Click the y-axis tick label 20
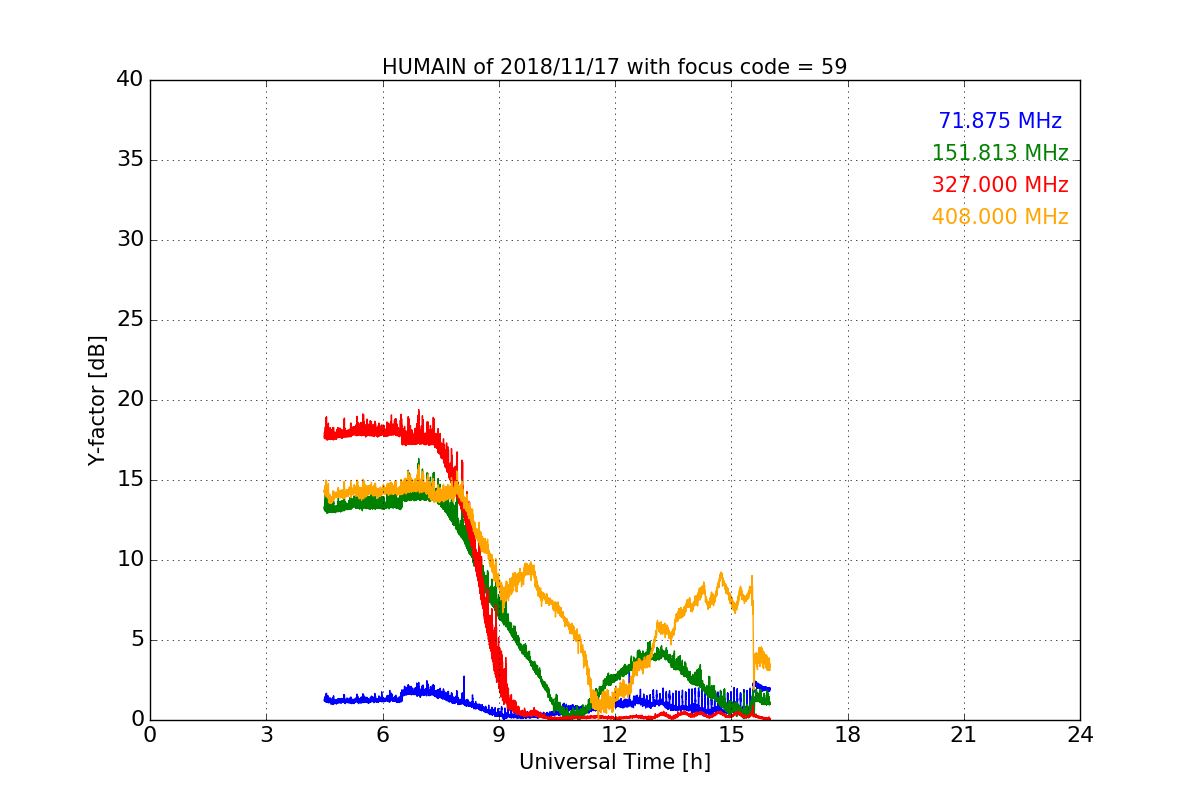 130,400
